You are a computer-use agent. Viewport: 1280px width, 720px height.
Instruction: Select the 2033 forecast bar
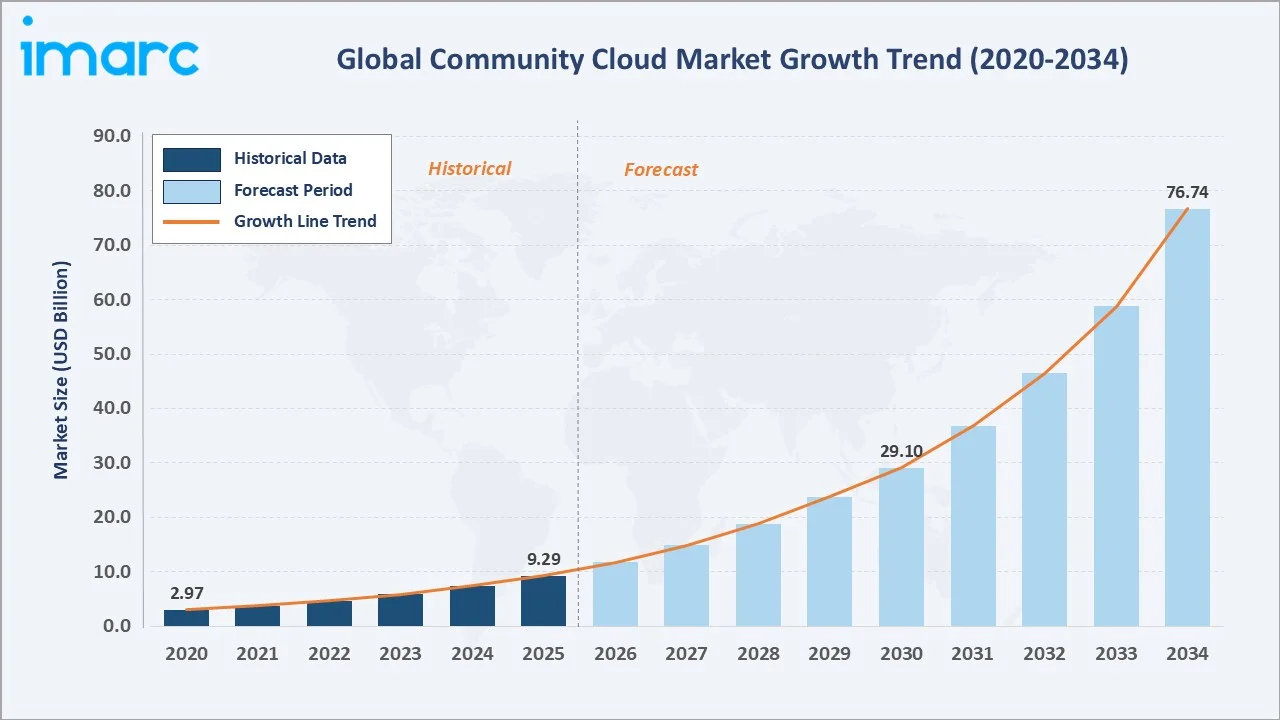(x=1116, y=466)
